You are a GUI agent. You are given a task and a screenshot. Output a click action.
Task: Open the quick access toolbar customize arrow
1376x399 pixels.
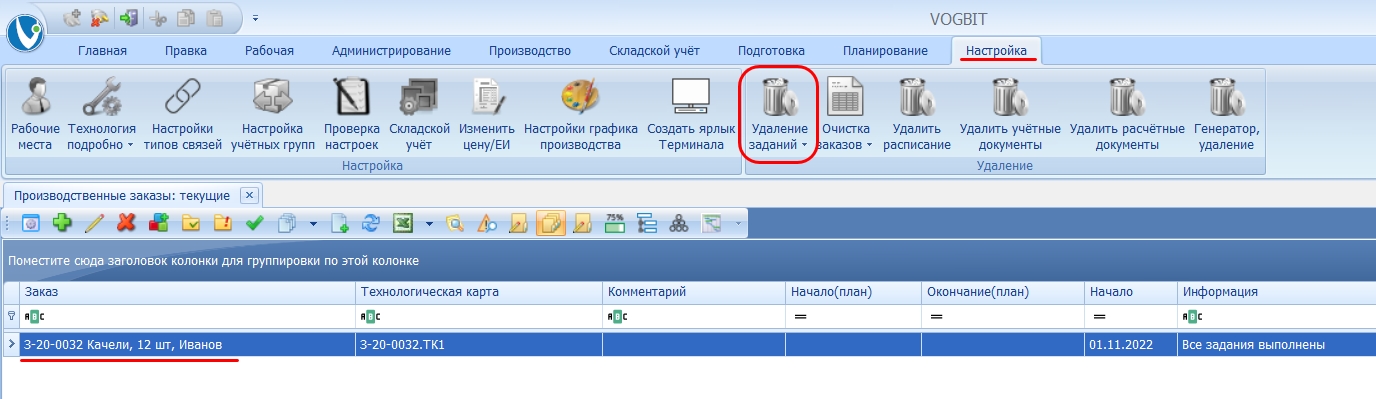(255, 18)
